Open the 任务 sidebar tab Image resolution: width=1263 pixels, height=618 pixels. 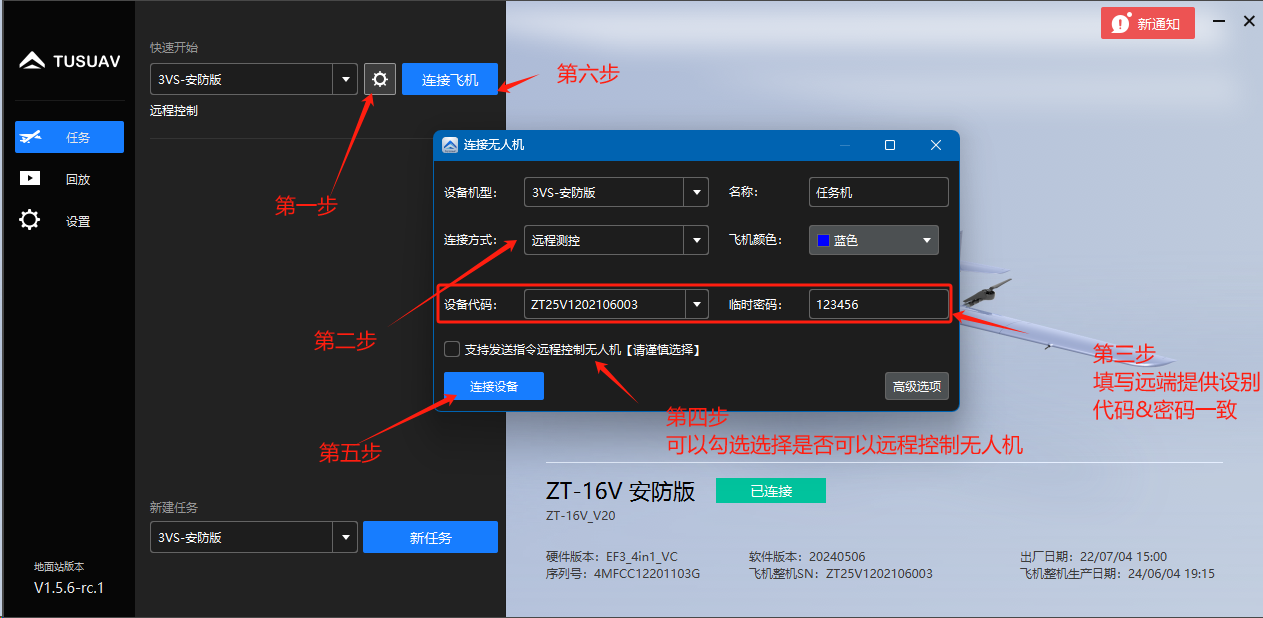[x=69, y=137]
